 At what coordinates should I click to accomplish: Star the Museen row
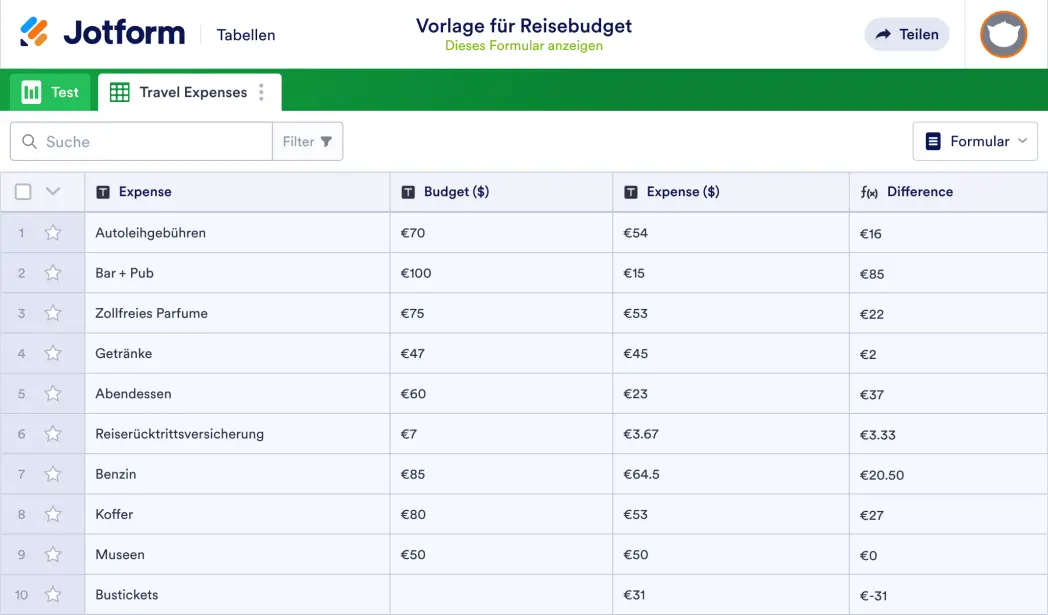53,554
